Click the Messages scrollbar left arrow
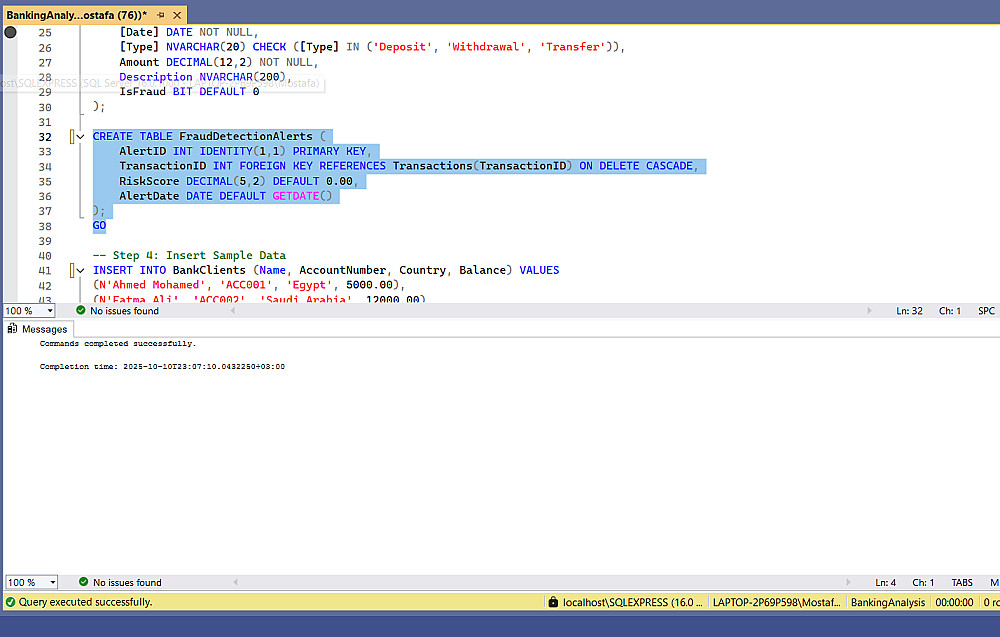The height and width of the screenshot is (637, 1000). pyautogui.click(x=235, y=582)
